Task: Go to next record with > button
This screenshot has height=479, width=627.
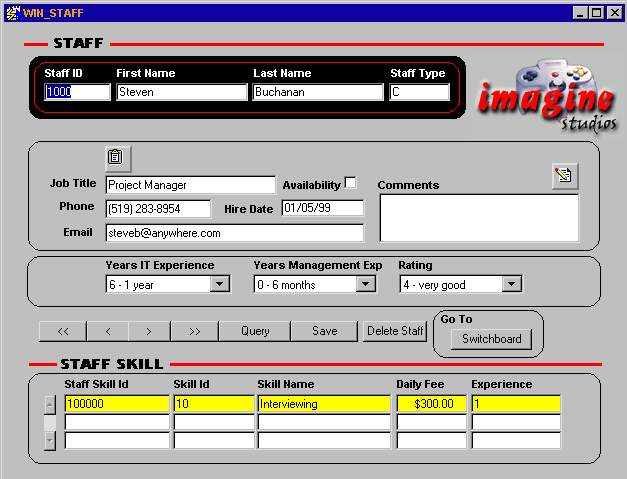Action: [x=148, y=331]
